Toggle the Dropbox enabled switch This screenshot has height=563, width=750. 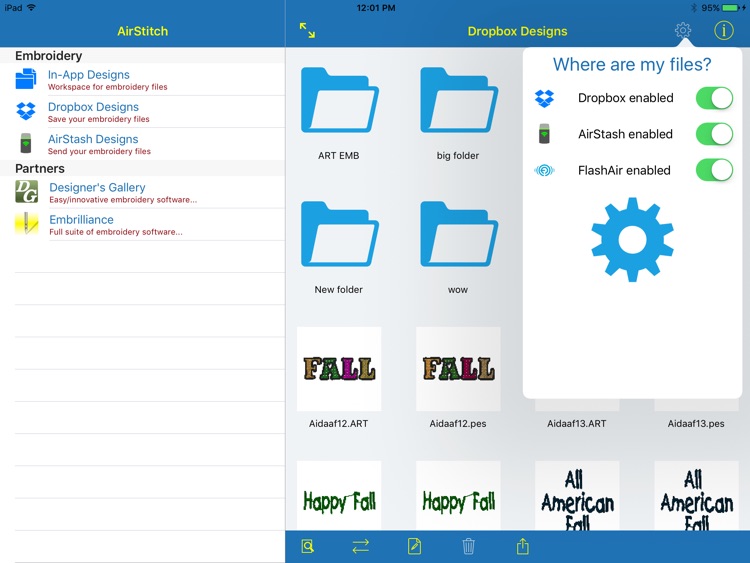coord(714,98)
